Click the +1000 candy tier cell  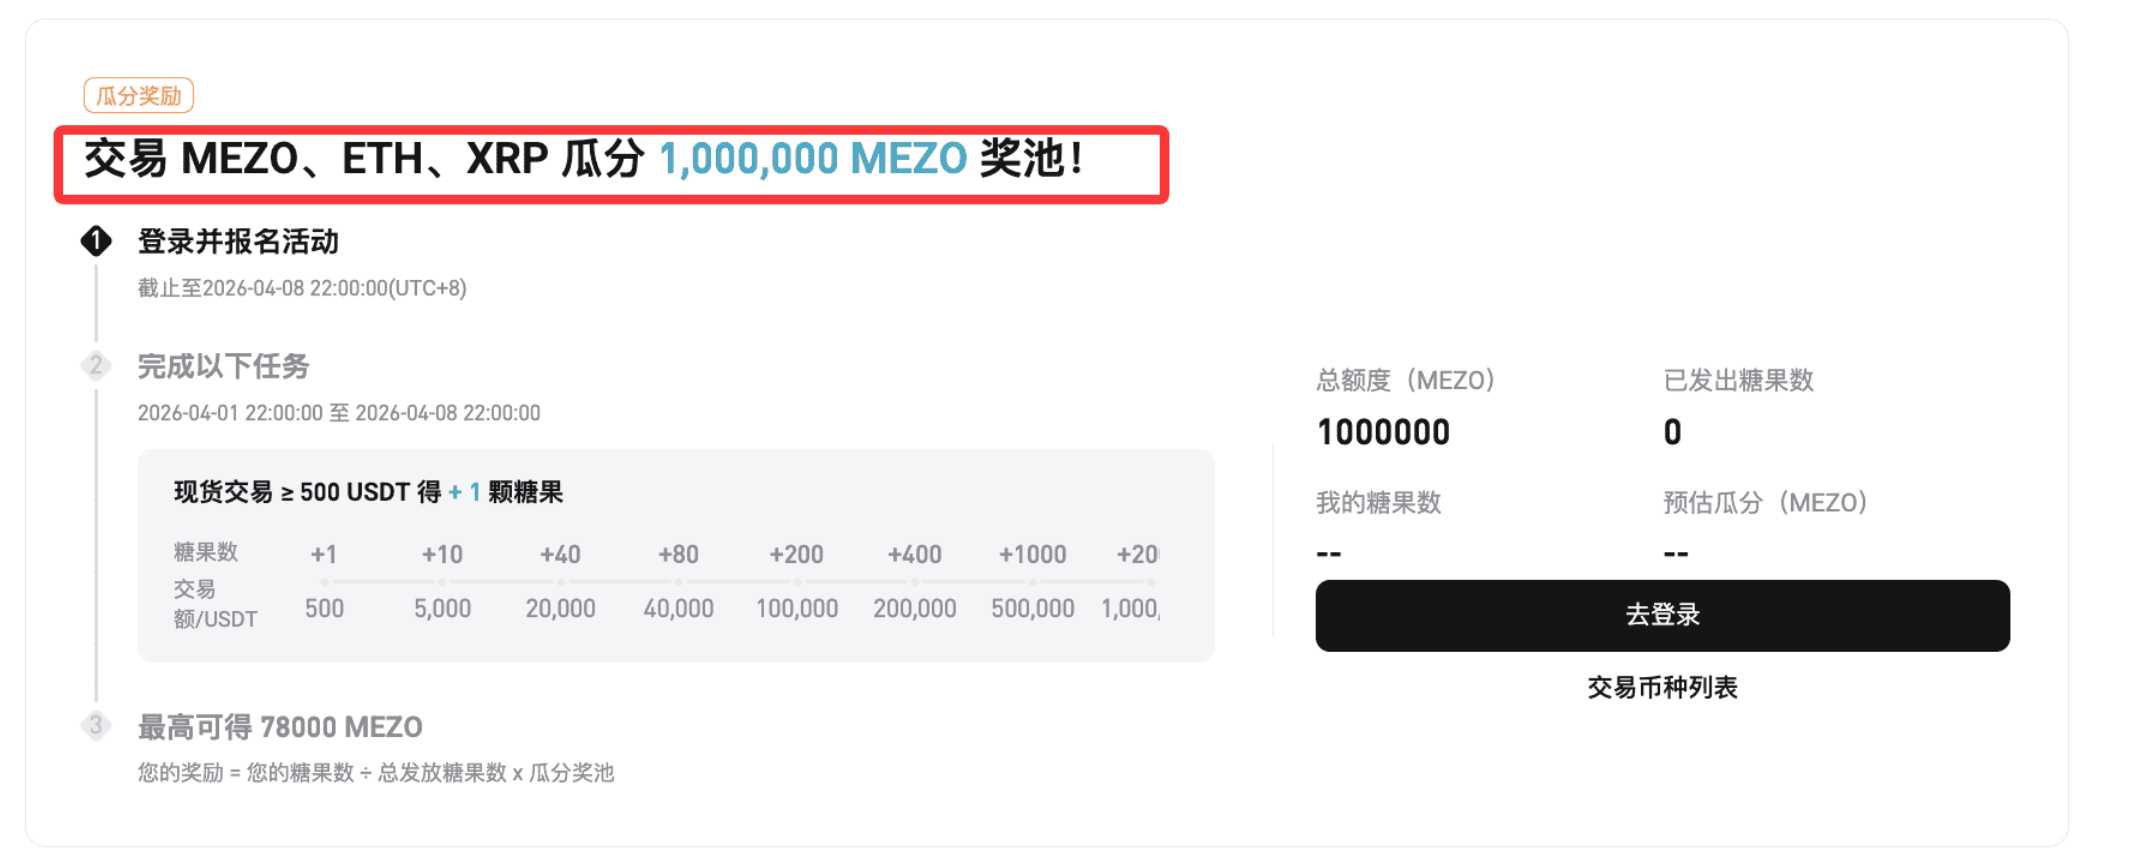coord(1033,554)
